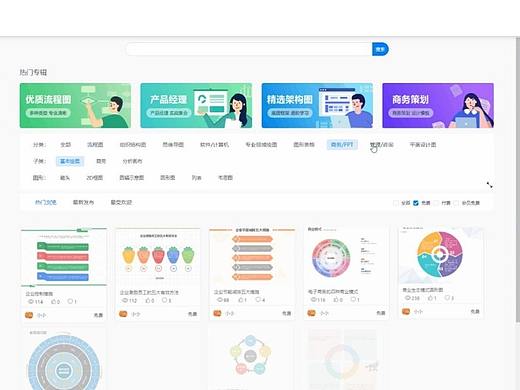This screenshot has width=520, height=390.
Task: Switch to 最新发布 sort tab
Action: click(x=83, y=202)
